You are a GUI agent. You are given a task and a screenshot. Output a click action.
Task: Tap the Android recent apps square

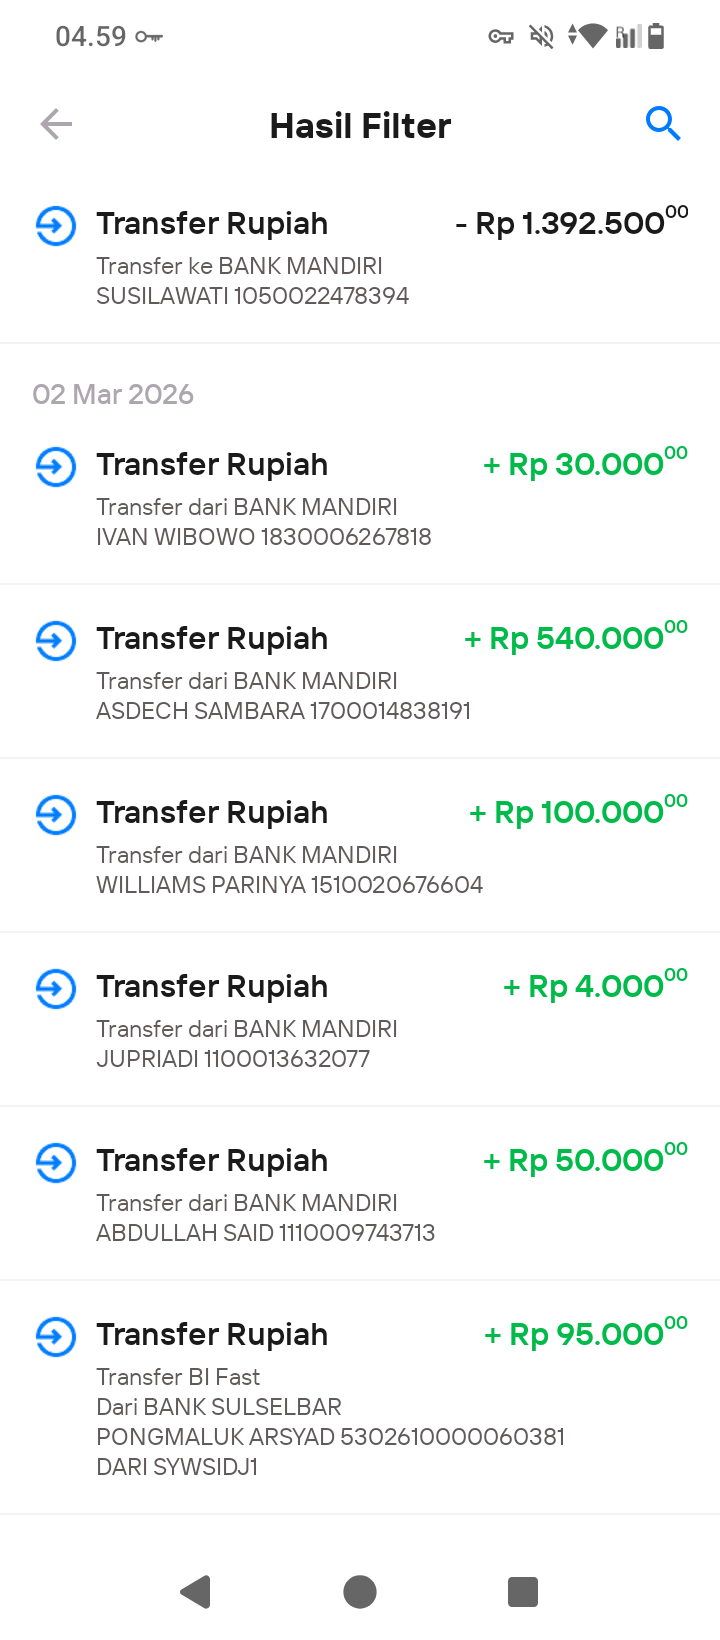pyautogui.click(x=523, y=1591)
